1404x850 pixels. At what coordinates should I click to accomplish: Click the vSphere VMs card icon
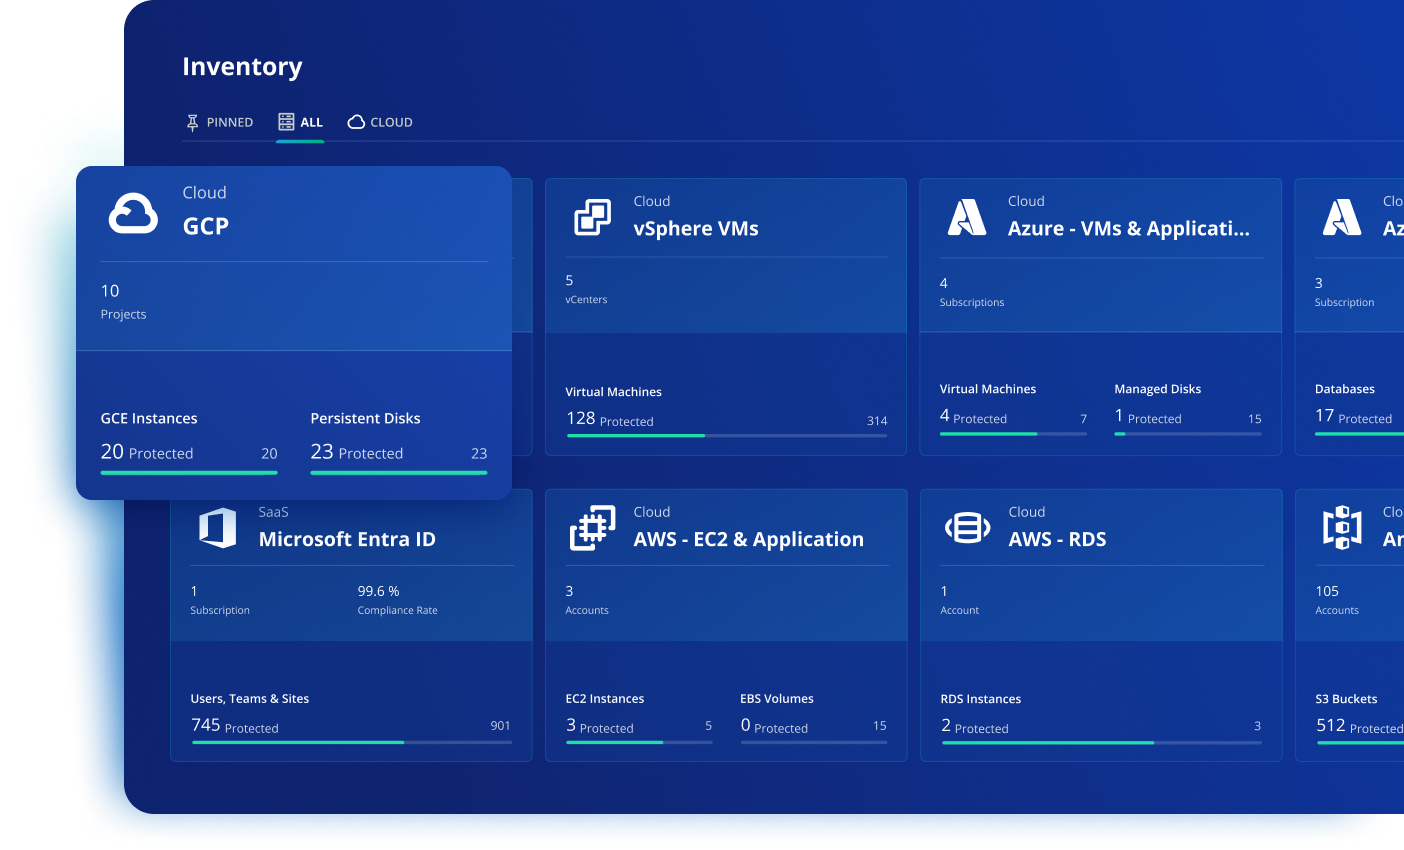(593, 216)
